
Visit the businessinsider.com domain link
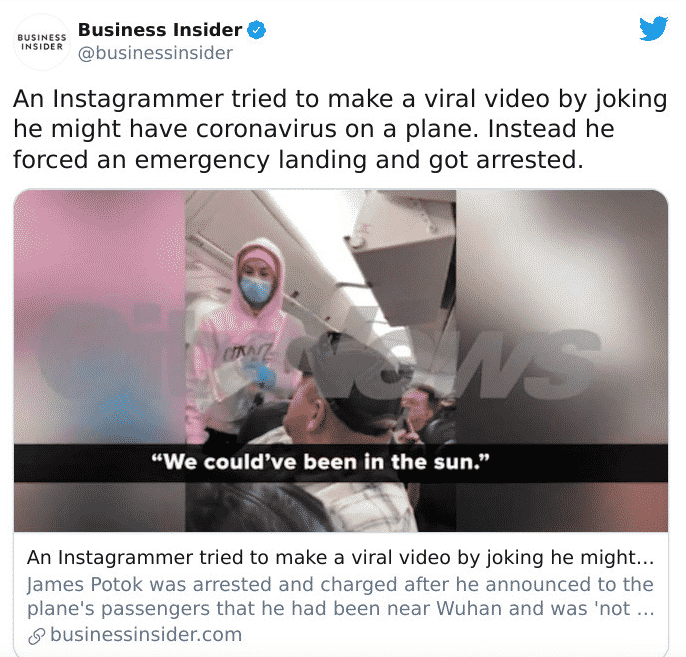coord(146,634)
